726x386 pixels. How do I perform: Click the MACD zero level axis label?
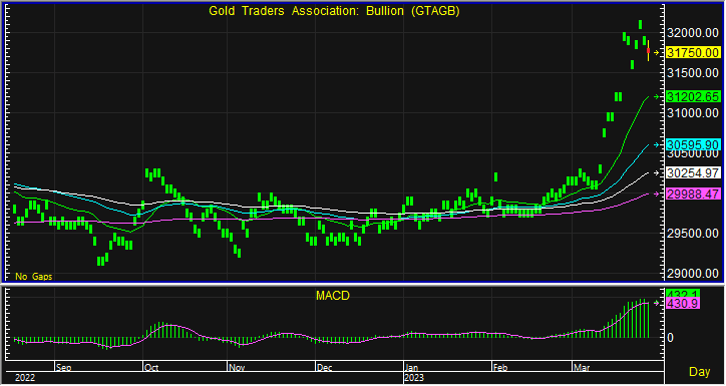670,337
